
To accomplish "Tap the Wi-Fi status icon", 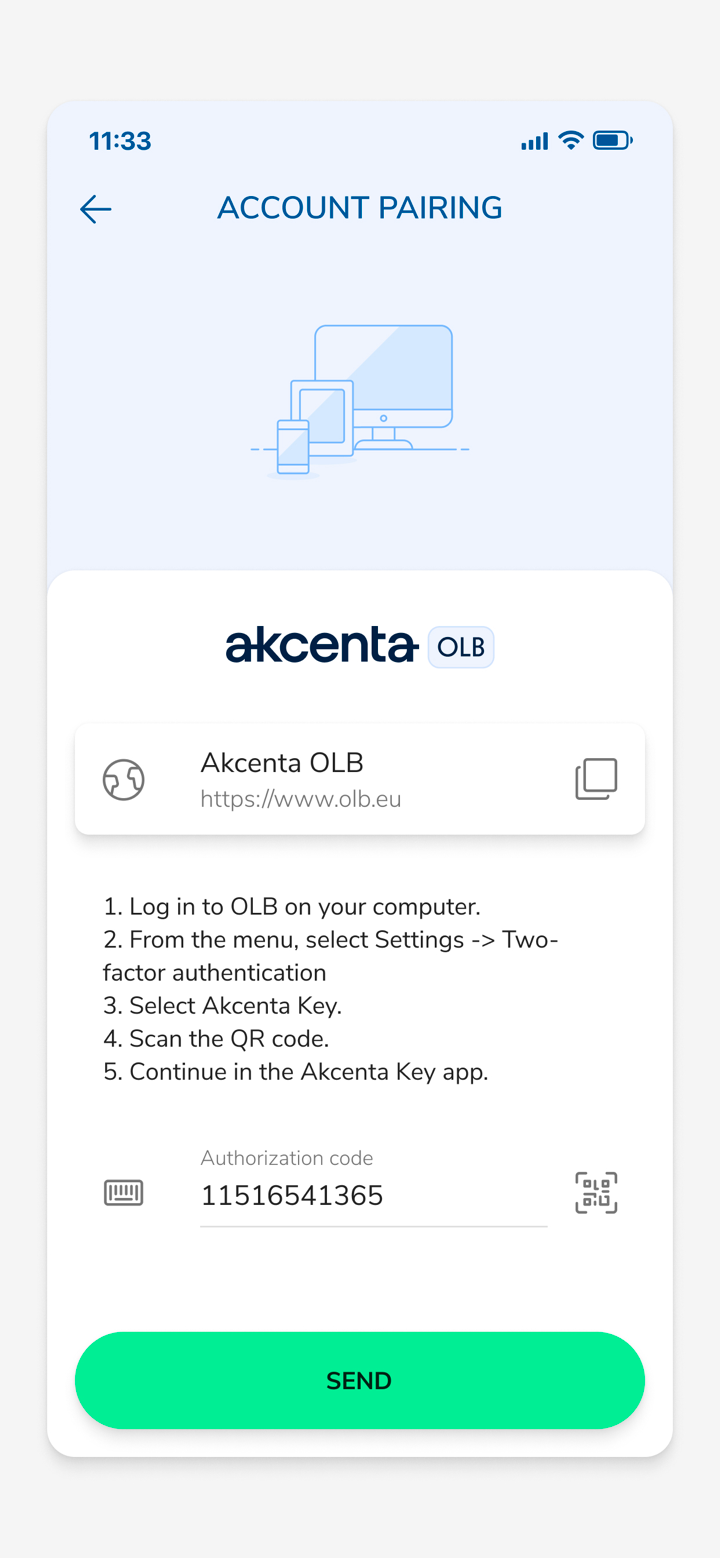I will click(x=571, y=141).
